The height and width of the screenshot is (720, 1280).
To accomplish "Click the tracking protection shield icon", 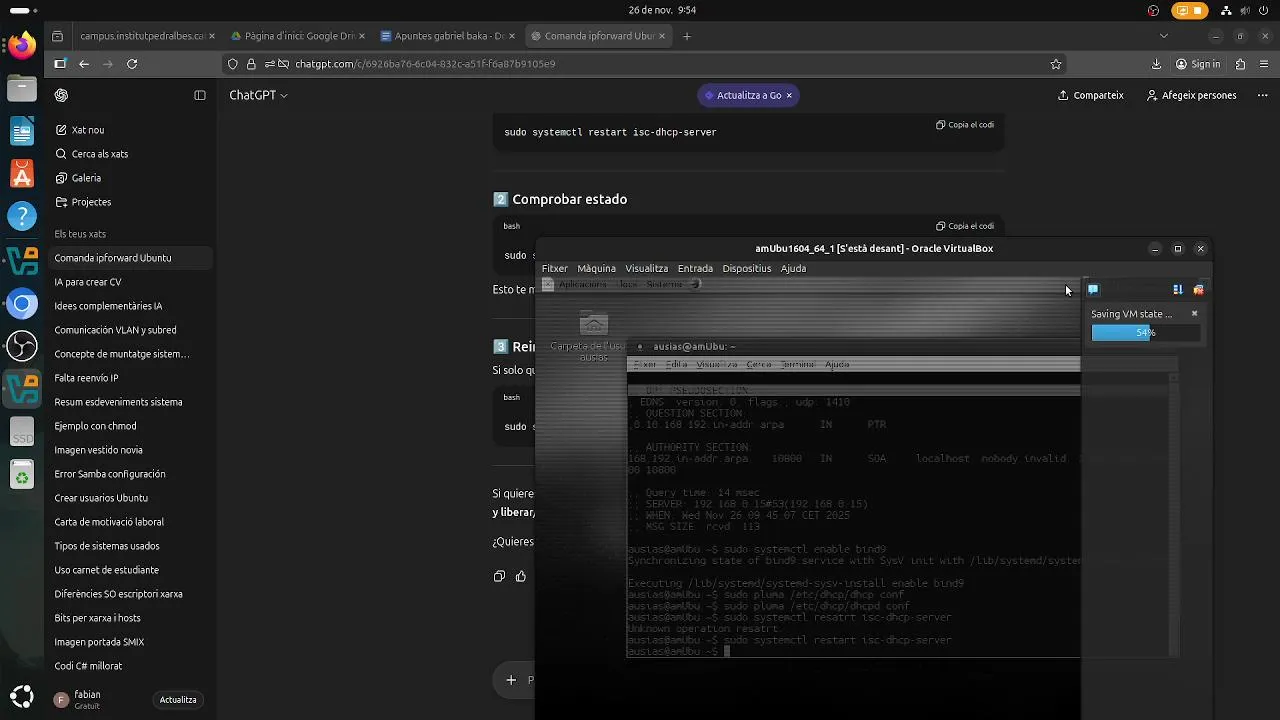I will click(x=233, y=64).
